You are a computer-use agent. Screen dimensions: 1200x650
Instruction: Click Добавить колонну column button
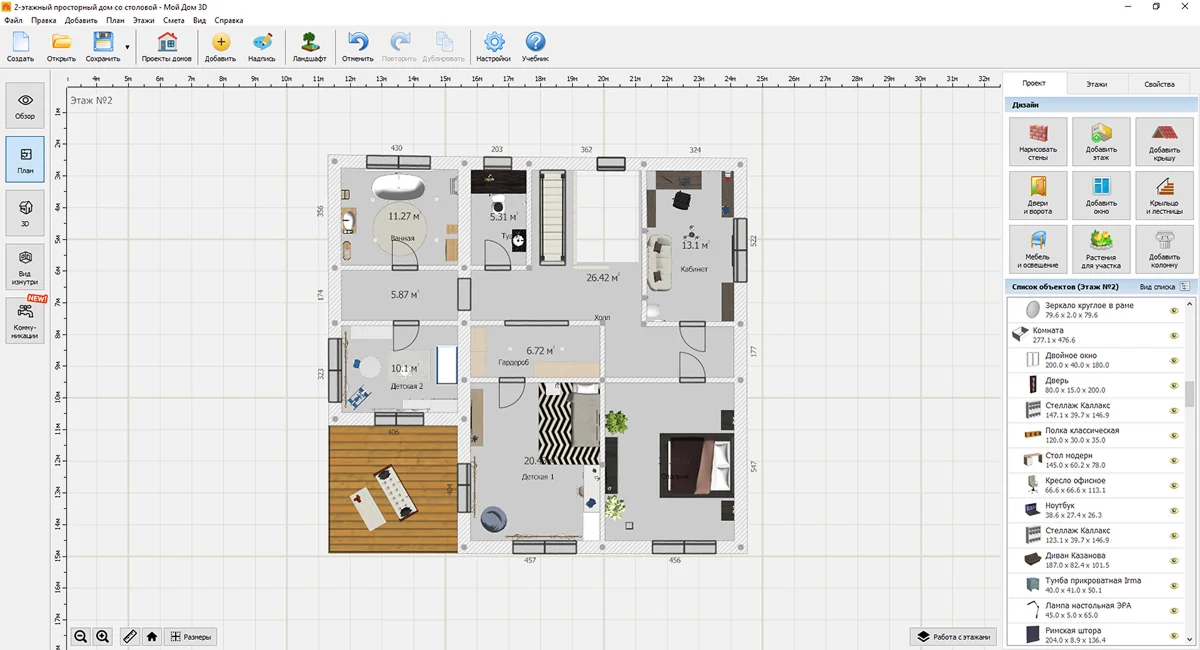(1164, 249)
